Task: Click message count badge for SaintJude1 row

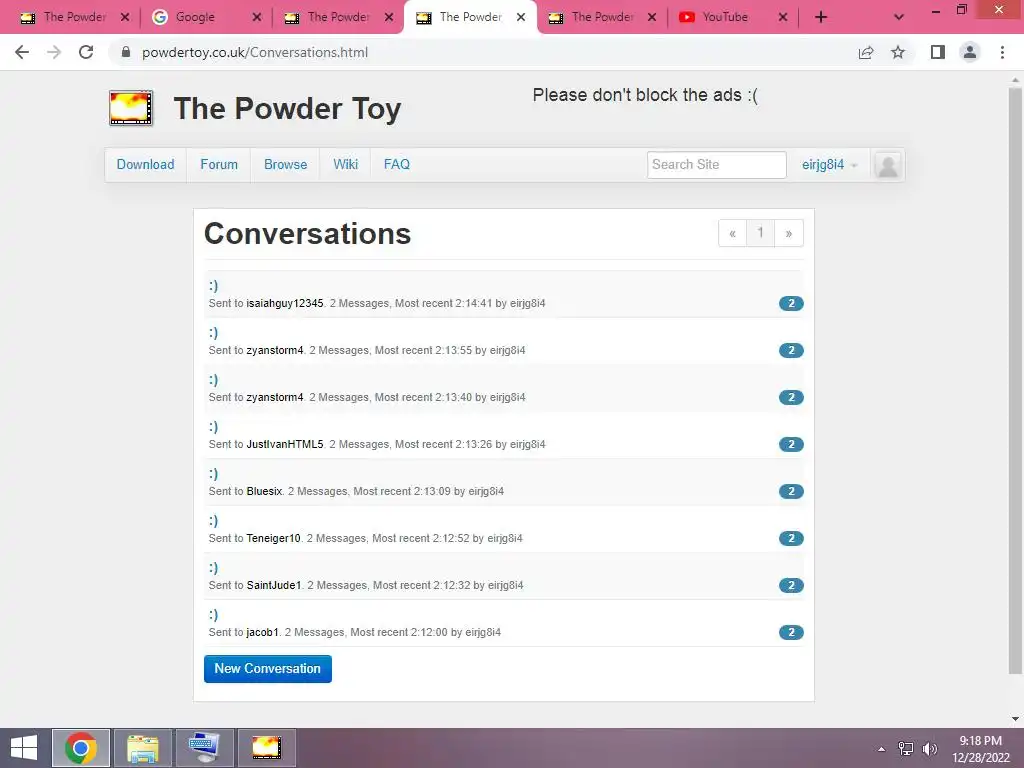Action: tap(791, 585)
